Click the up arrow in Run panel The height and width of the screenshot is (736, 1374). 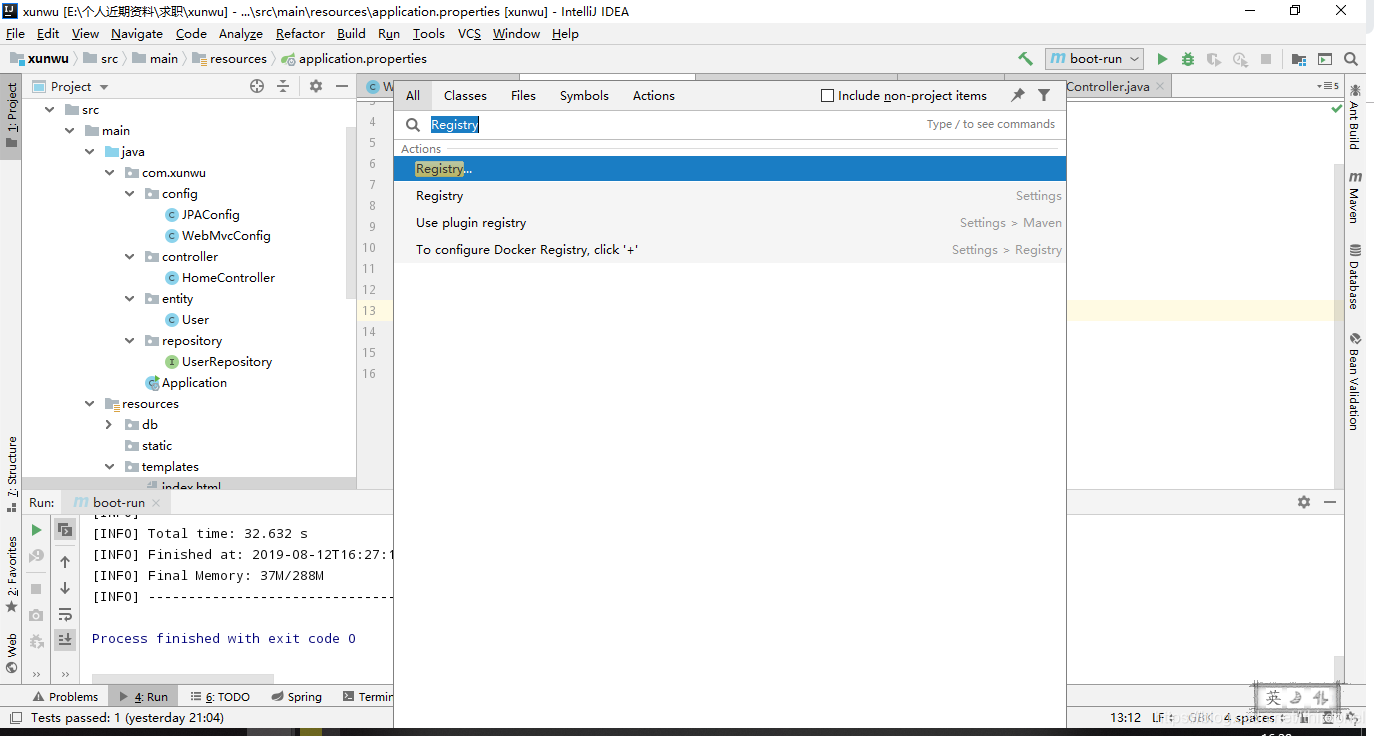[65, 562]
